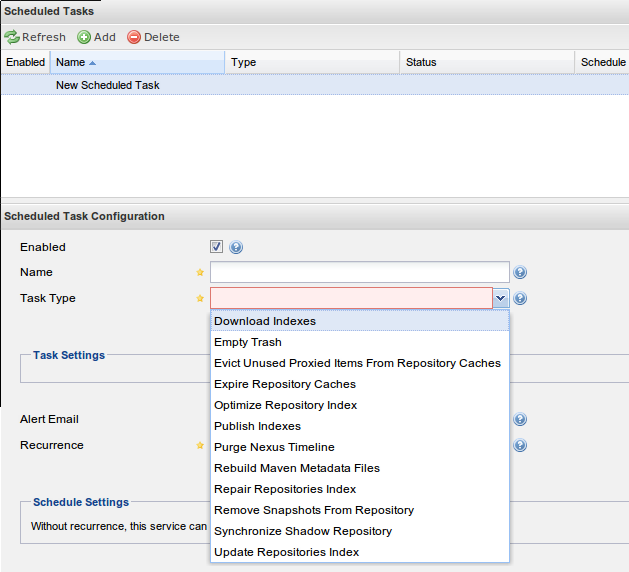
Task: Add a new scheduled task
Action: (96, 37)
